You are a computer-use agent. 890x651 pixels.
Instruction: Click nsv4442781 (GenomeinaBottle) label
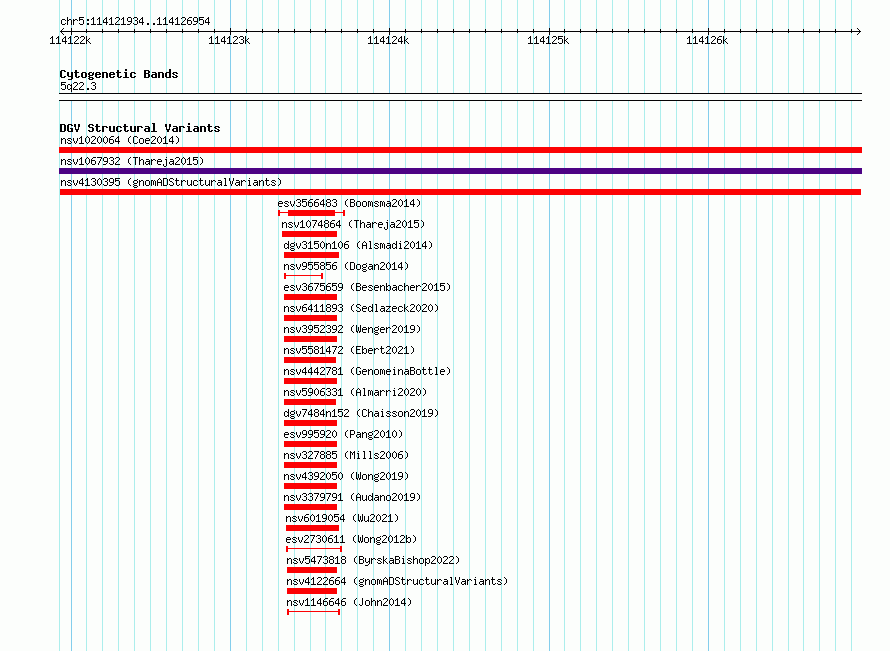(x=367, y=371)
